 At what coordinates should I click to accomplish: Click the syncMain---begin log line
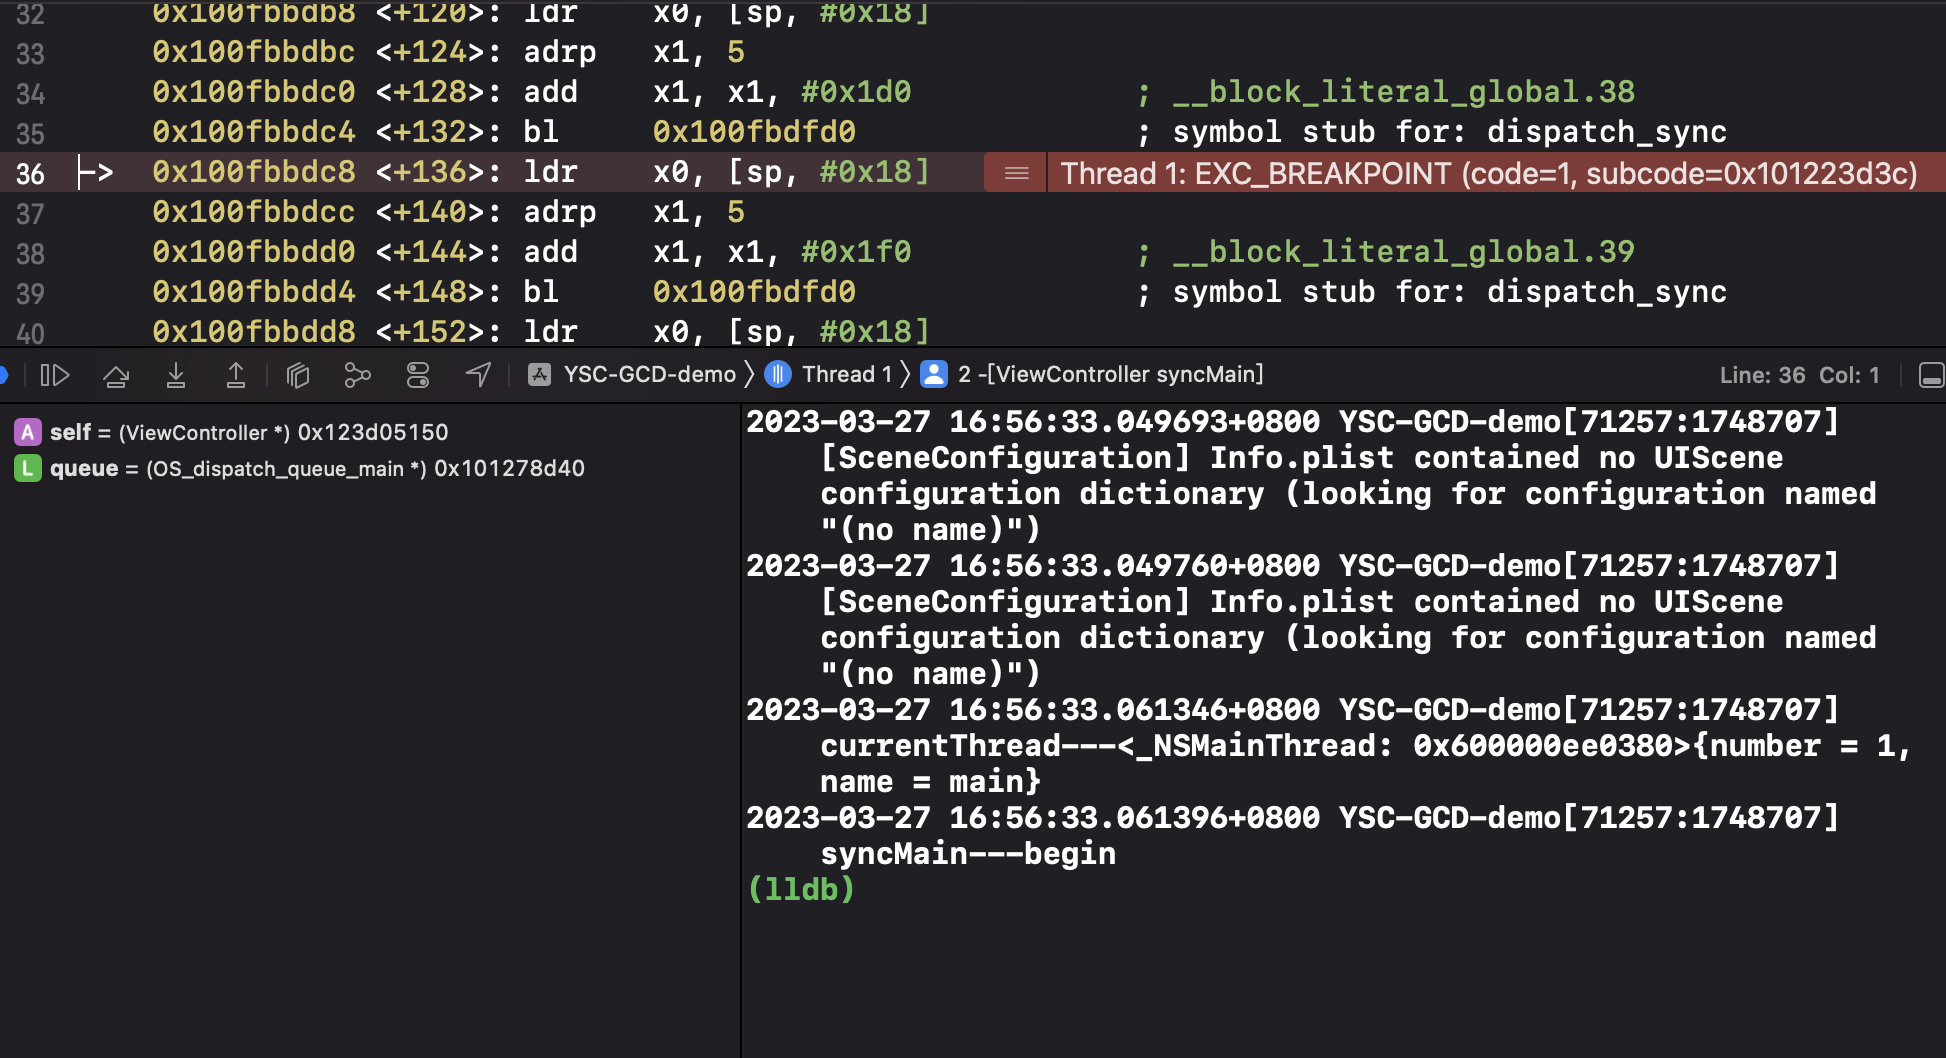tap(968, 853)
